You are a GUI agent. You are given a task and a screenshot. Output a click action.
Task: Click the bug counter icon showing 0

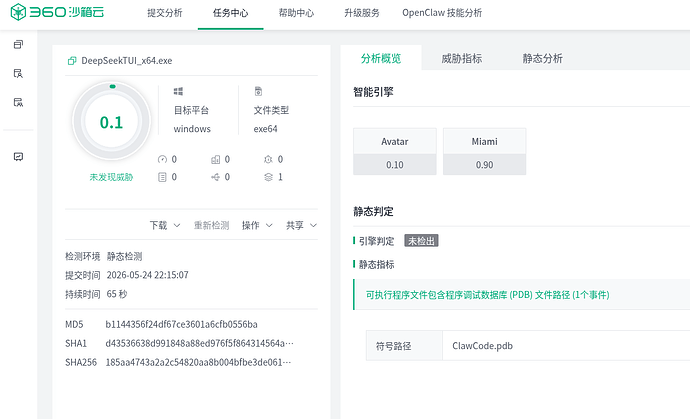[x=268, y=159]
